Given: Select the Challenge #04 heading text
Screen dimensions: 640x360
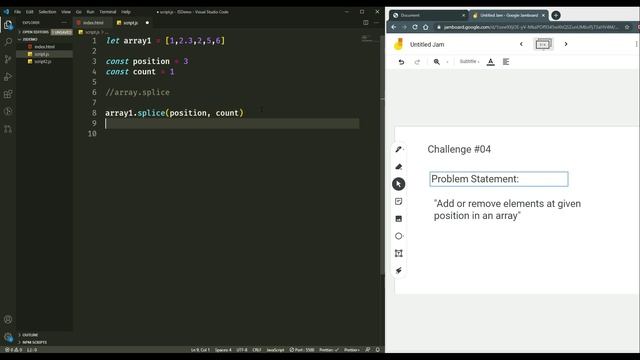Looking at the screenshot, I should coord(459,149).
